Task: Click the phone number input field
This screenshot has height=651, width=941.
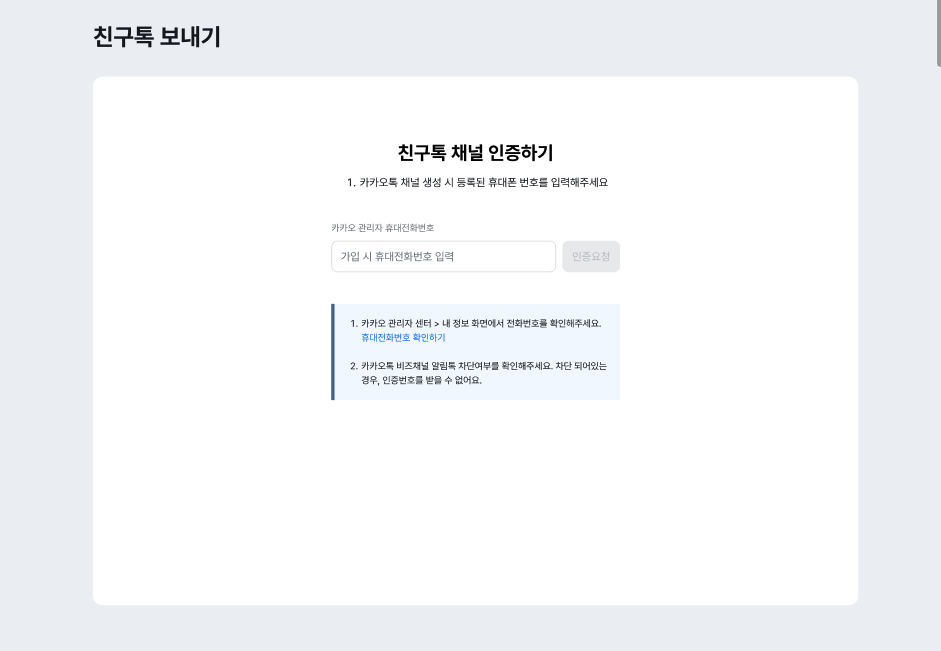Action: click(x=443, y=257)
